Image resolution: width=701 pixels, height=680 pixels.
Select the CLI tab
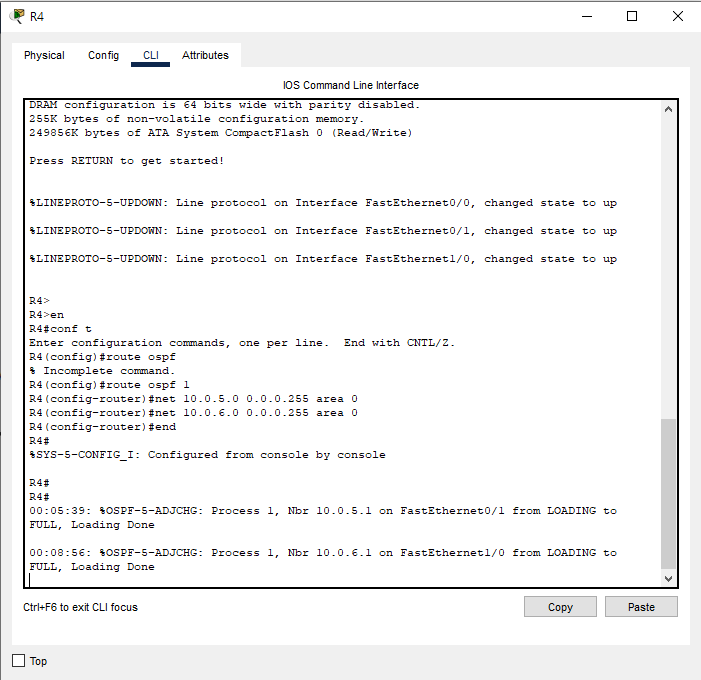151,55
